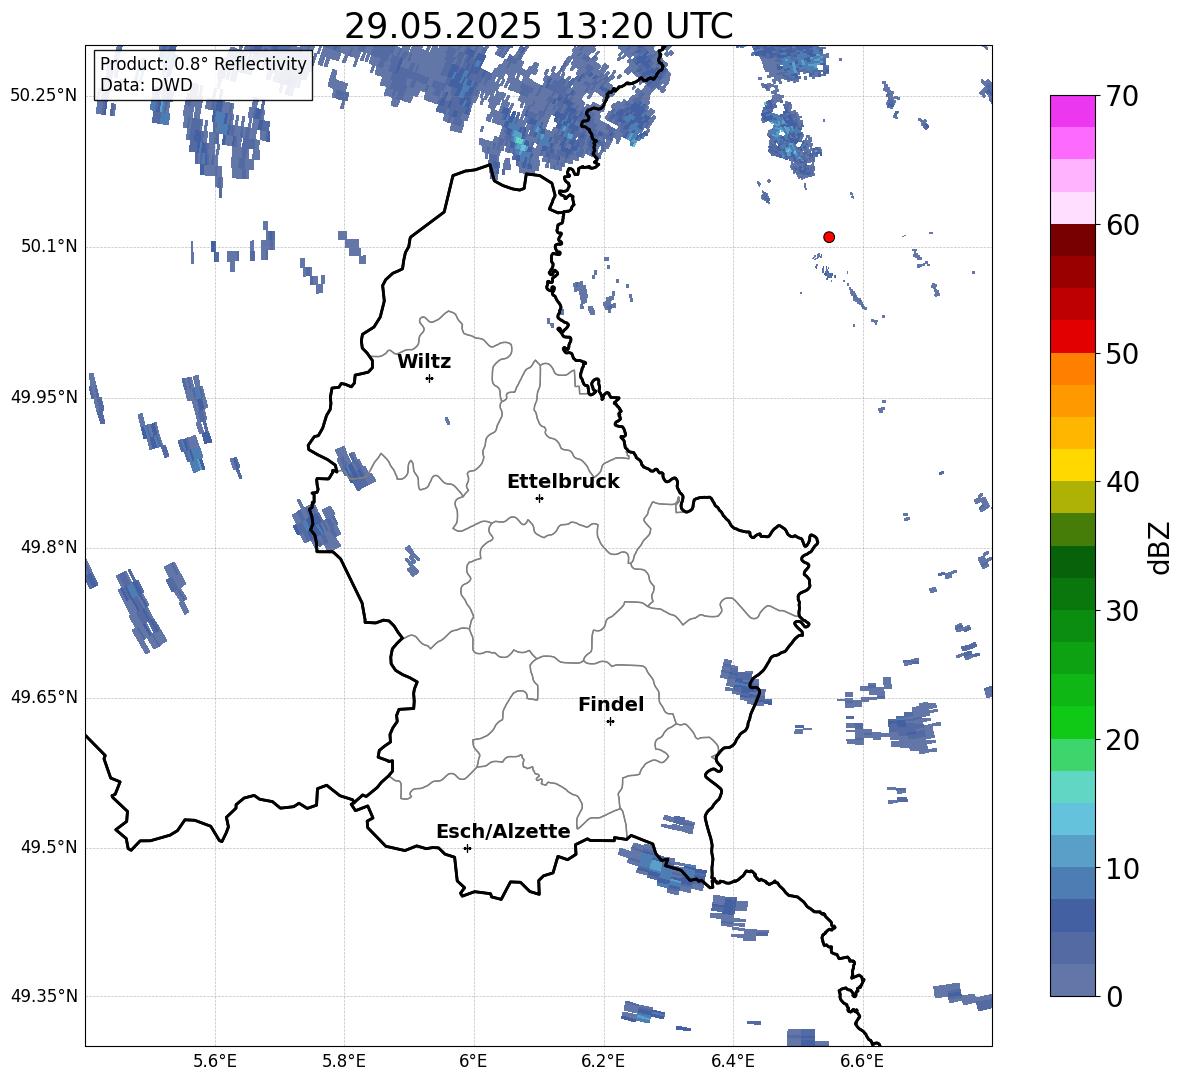
Task: Select the Findel city label
Action: click(611, 704)
